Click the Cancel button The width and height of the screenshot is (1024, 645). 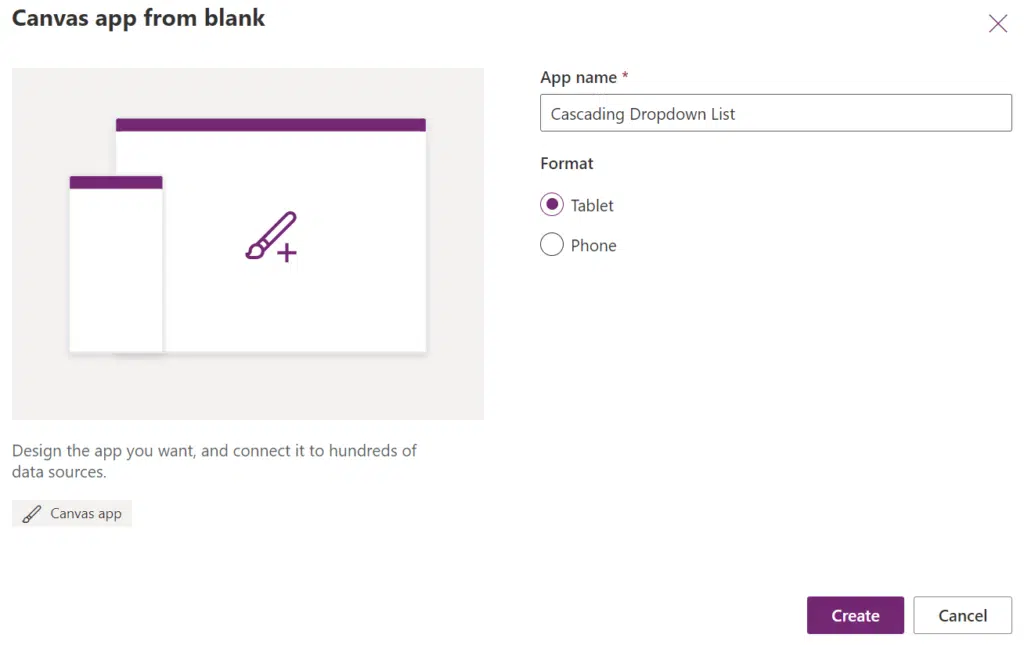(962, 615)
